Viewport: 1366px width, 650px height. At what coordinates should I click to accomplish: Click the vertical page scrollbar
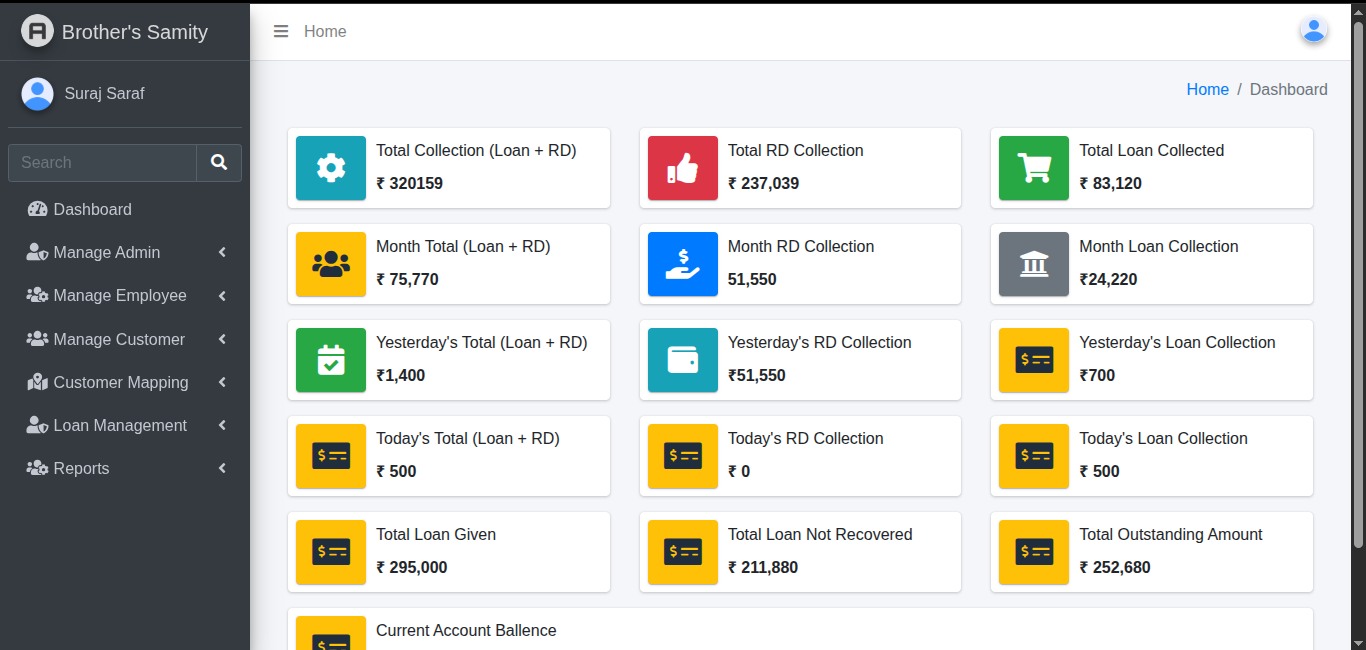[1358, 280]
